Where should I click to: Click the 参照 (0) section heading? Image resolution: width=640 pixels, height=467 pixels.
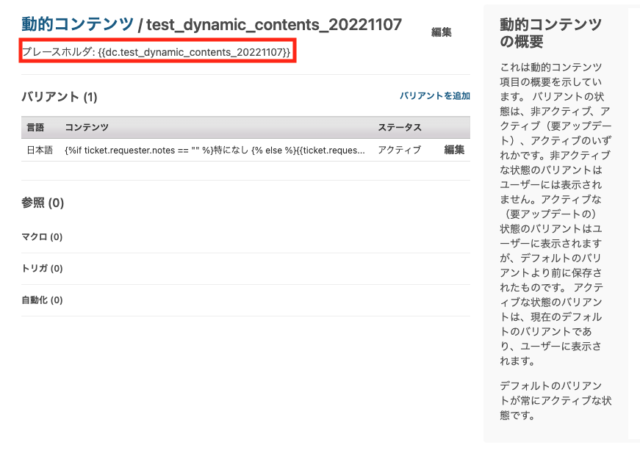point(42,203)
